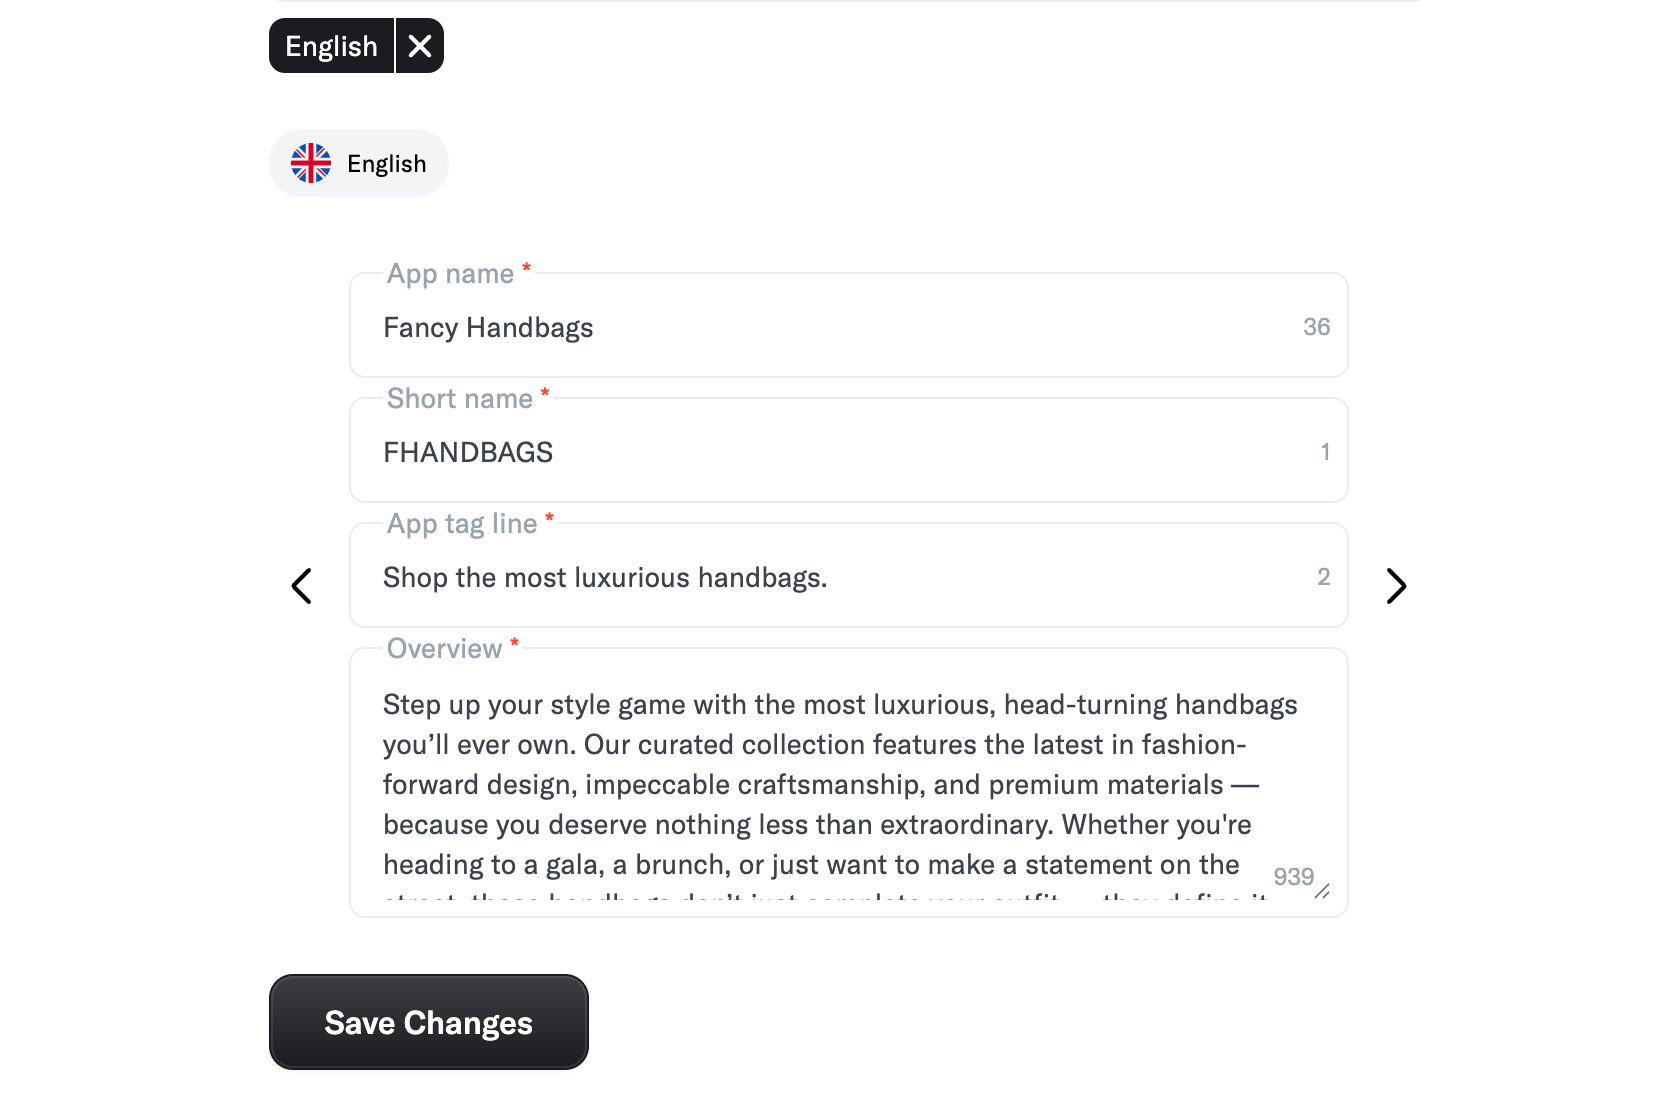Click the Short name character counter 1
Viewport: 1656px width, 1118px height.
click(1325, 452)
